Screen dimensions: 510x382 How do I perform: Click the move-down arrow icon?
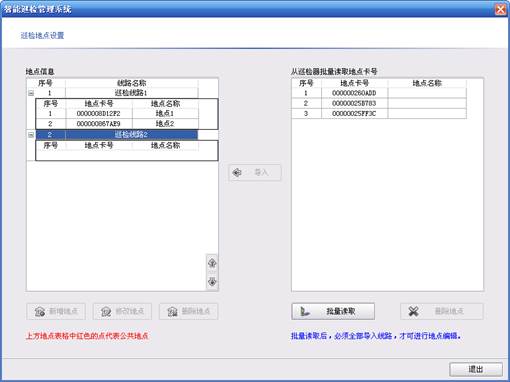click(x=212, y=282)
